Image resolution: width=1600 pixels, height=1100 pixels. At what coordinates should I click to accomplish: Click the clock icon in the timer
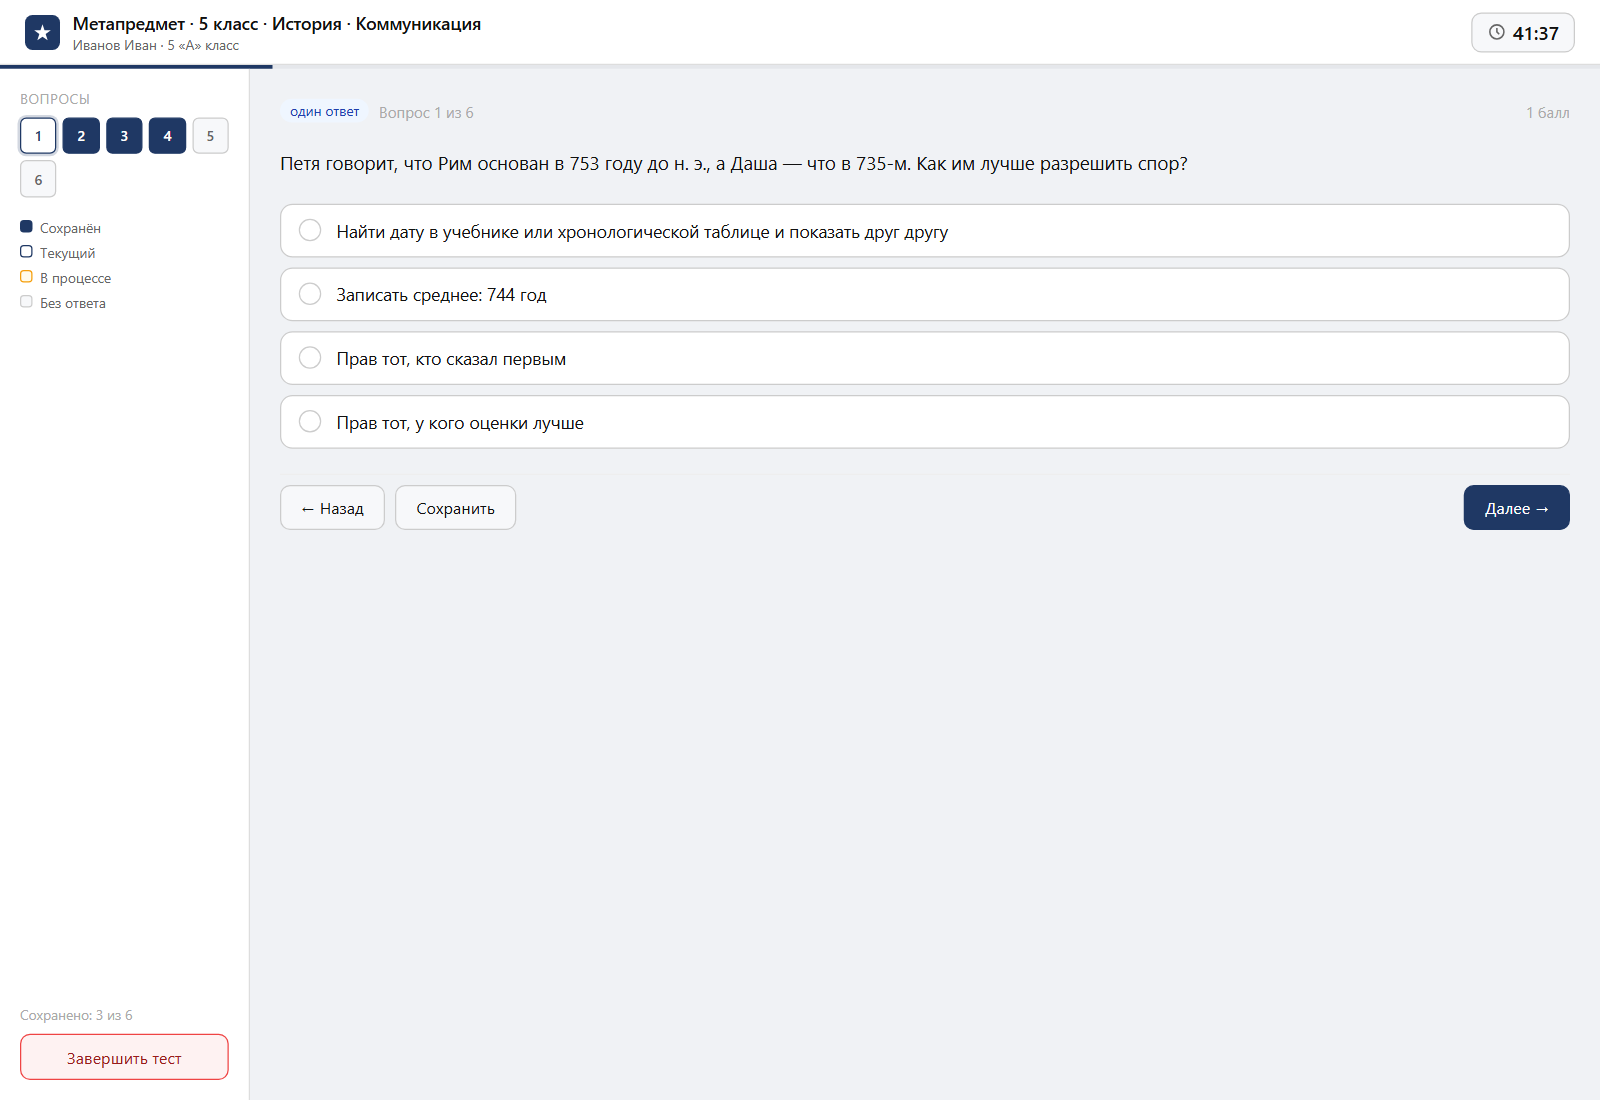coord(1497,32)
